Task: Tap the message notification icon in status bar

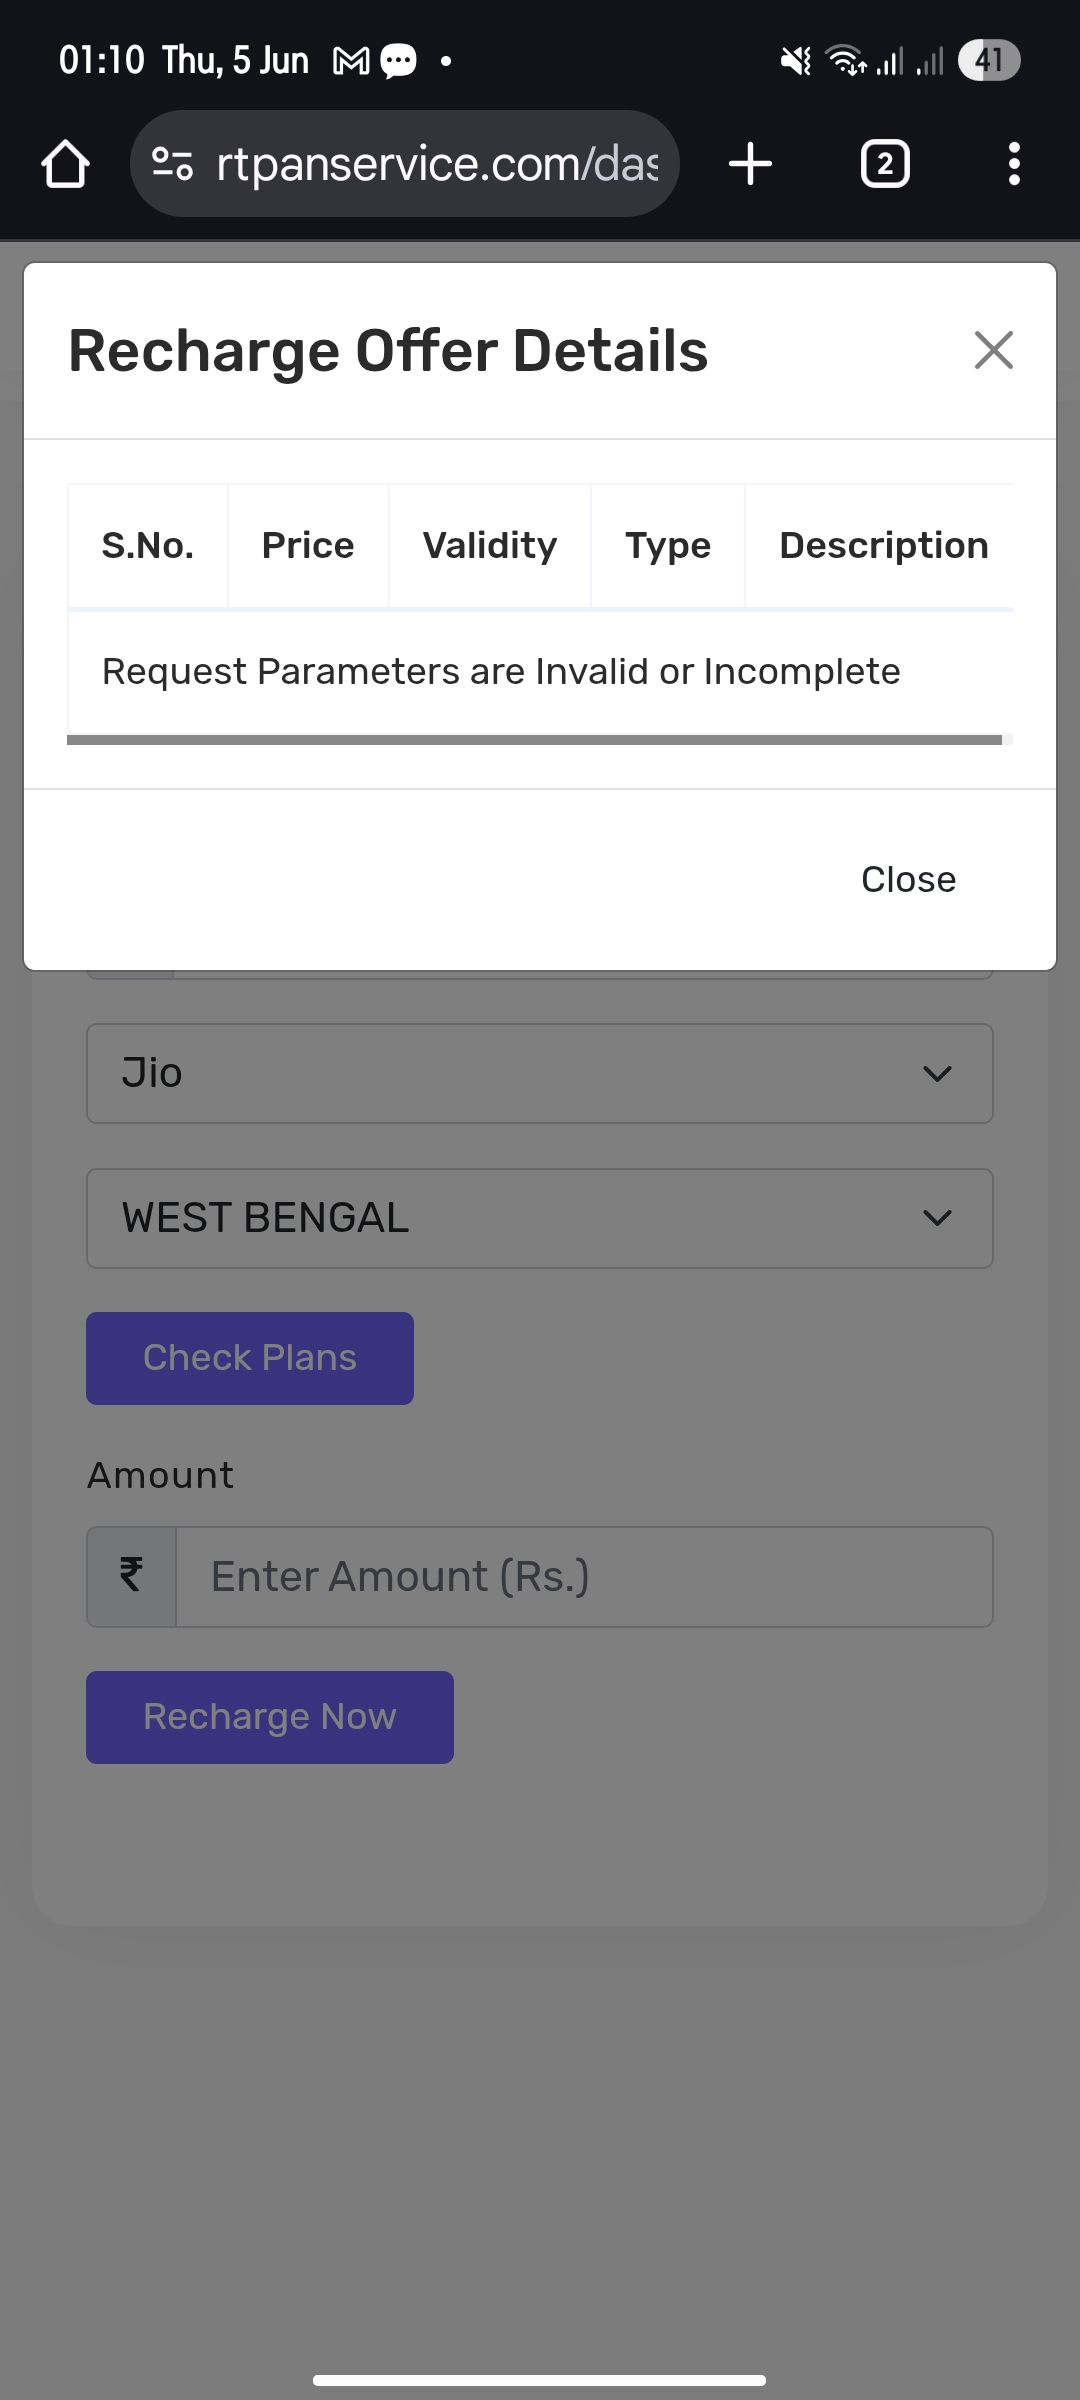Action: point(399,62)
